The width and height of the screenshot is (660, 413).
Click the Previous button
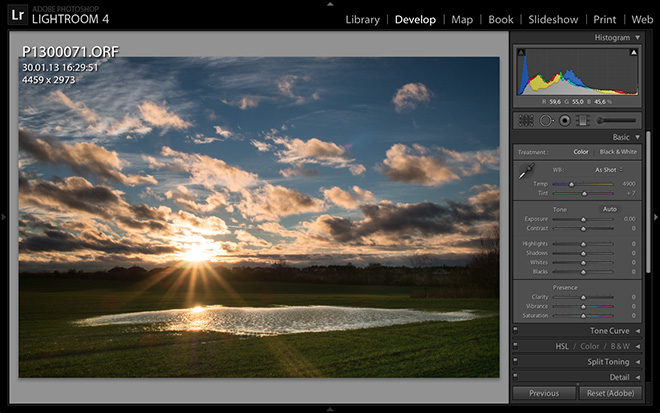[544, 393]
